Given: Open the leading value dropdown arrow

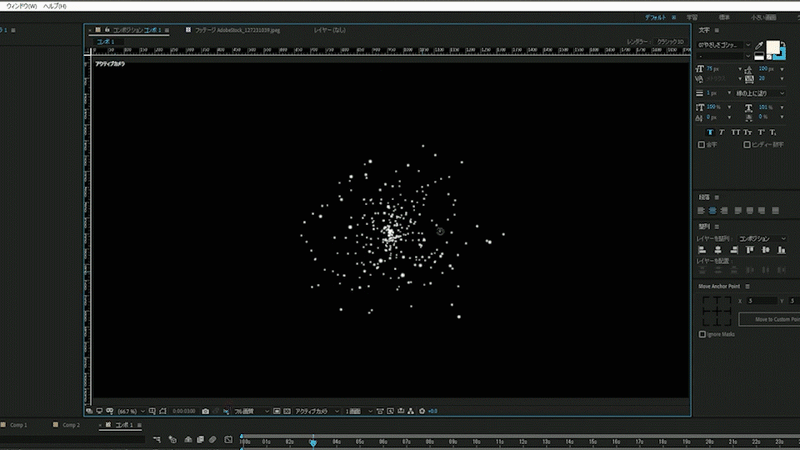Looking at the screenshot, I should (782, 69).
